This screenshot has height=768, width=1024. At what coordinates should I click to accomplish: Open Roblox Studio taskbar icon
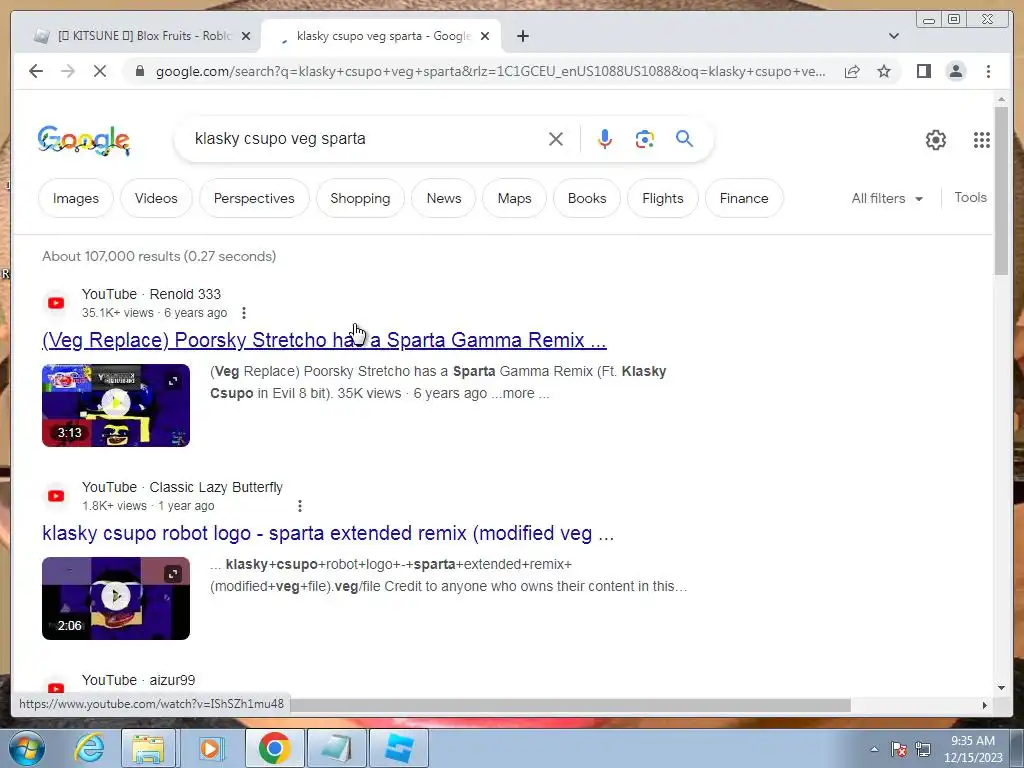[x=398, y=748]
